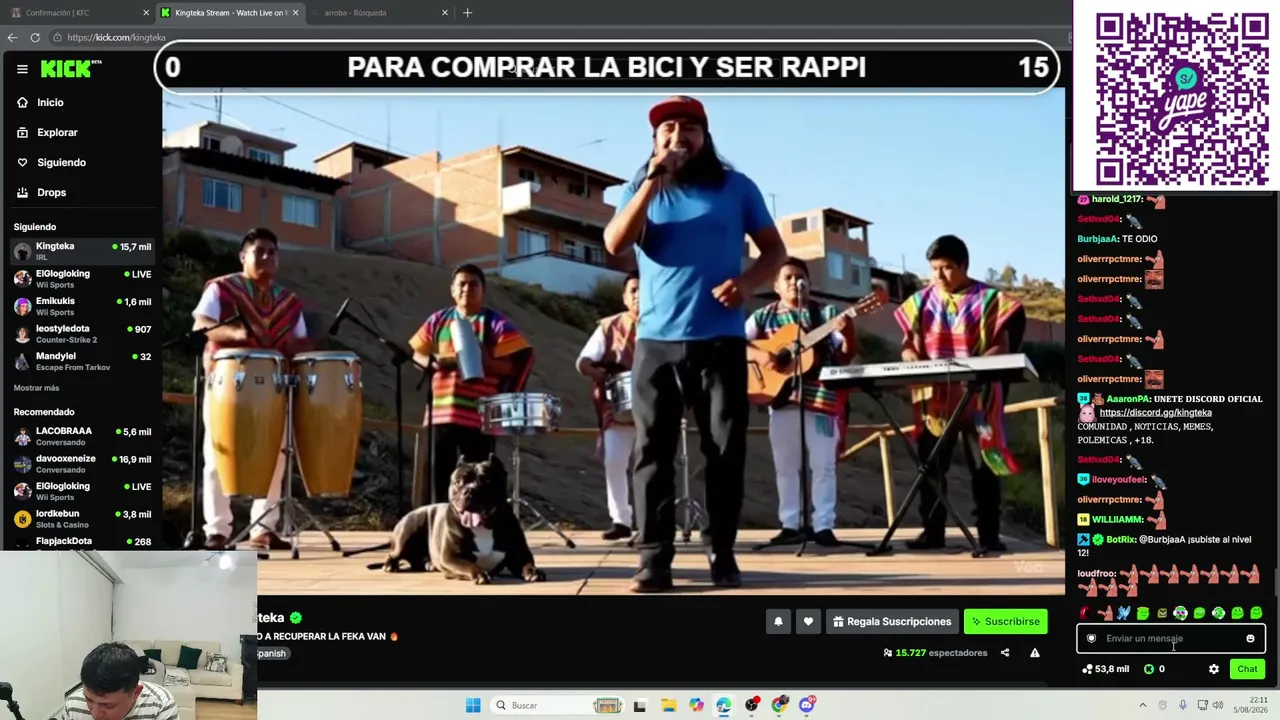
Task: Close the Kingteka Stream tab
Action: [295, 13]
